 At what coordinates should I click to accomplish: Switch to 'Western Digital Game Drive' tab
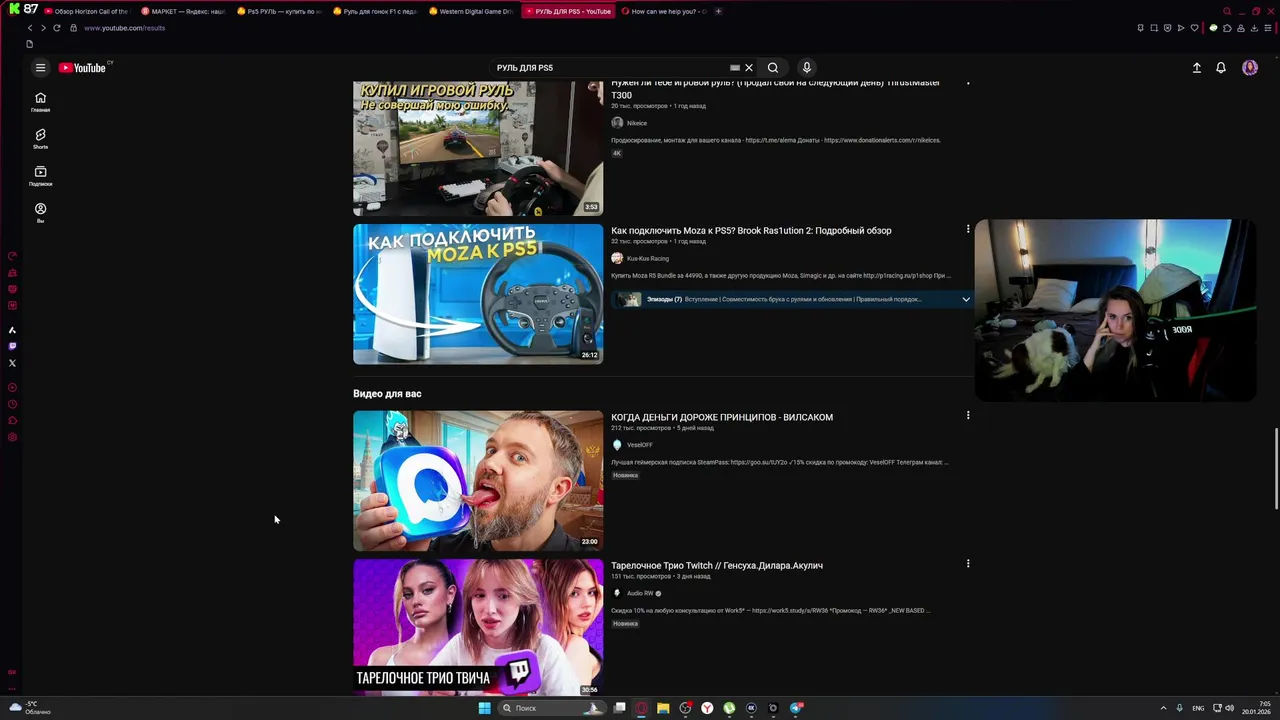point(470,11)
